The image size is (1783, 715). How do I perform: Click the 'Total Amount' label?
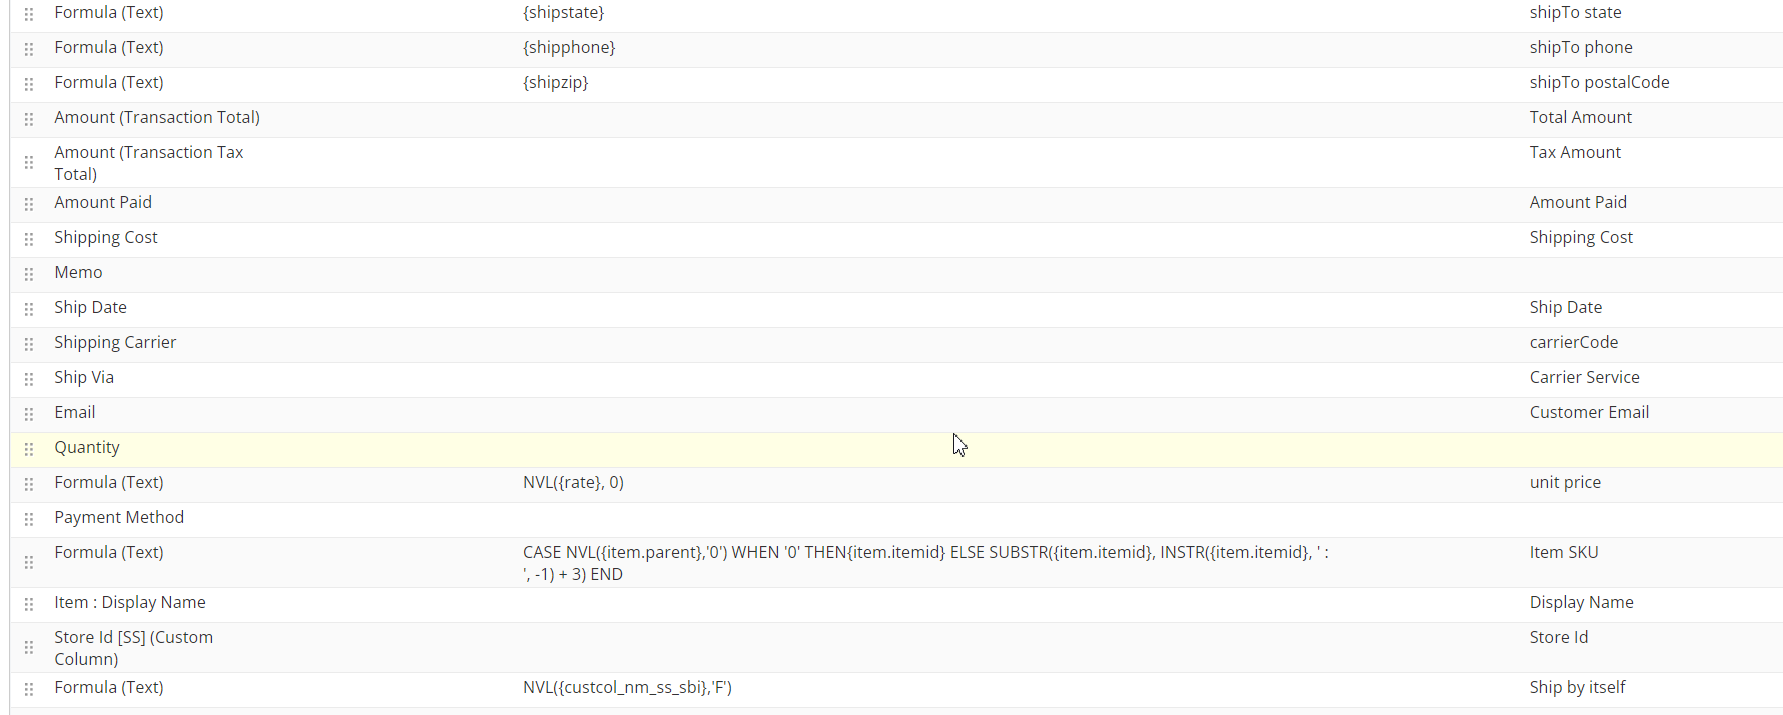pyautogui.click(x=1580, y=118)
